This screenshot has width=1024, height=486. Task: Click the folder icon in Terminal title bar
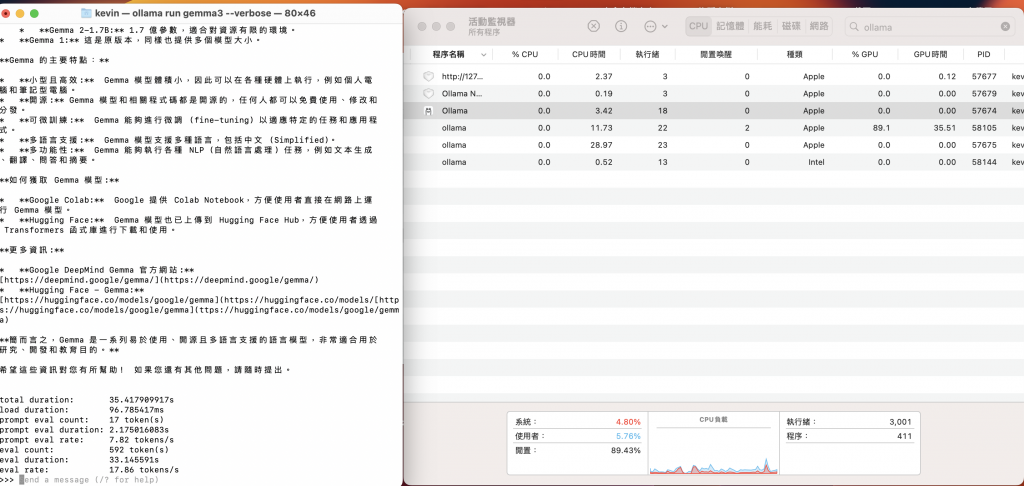tap(86, 13)
